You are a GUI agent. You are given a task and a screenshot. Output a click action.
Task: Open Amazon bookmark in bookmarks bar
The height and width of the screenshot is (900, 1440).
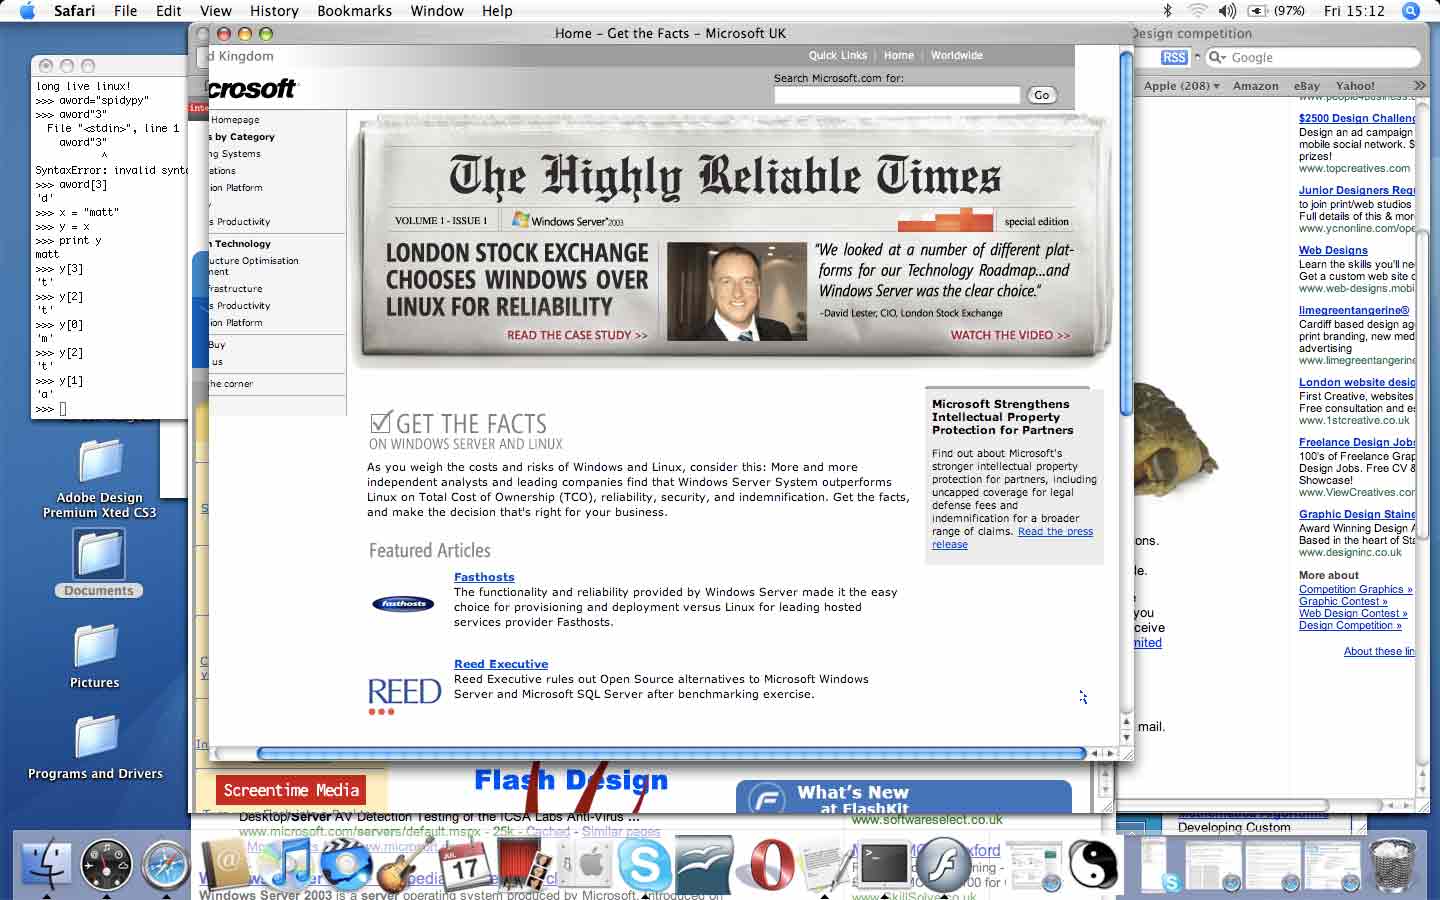coord(1255,86)
